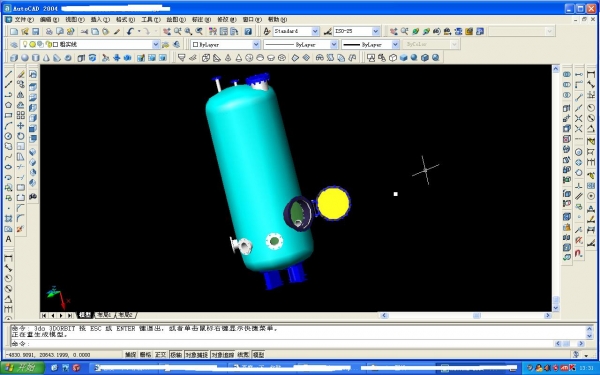Select the Sphere solid tool icon

24,58
